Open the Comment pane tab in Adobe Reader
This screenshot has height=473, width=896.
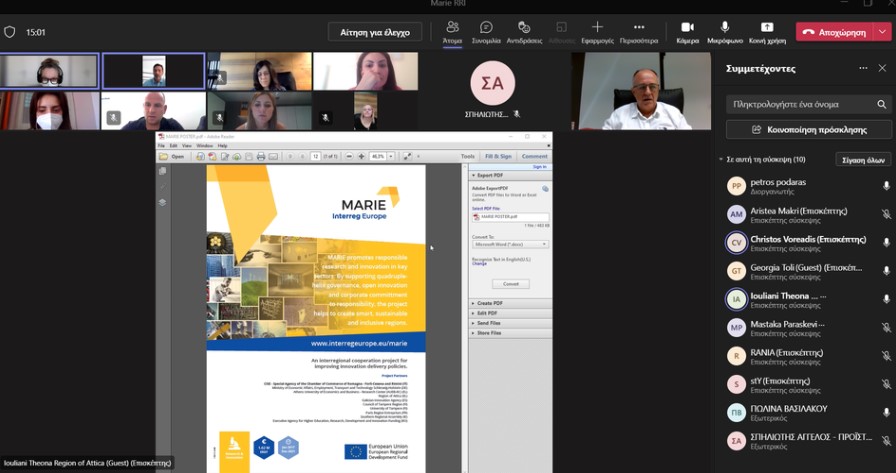pos(534,157)
